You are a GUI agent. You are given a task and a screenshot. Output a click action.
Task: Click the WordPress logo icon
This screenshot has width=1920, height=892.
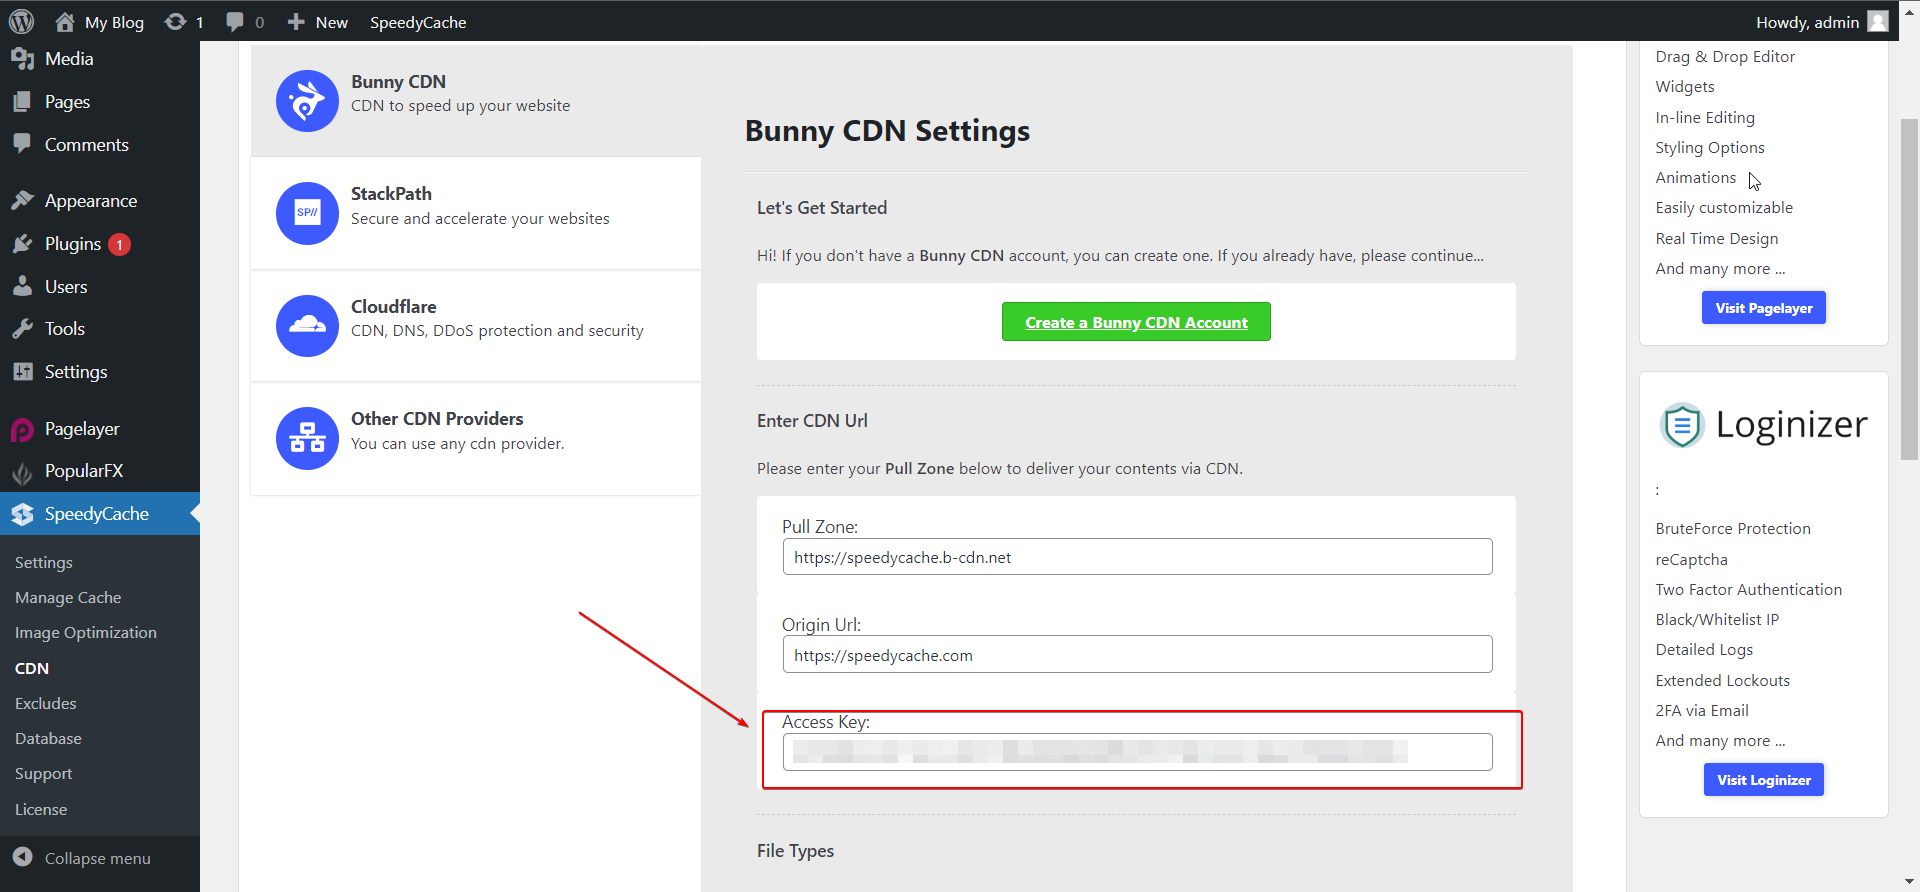point(21,21)
